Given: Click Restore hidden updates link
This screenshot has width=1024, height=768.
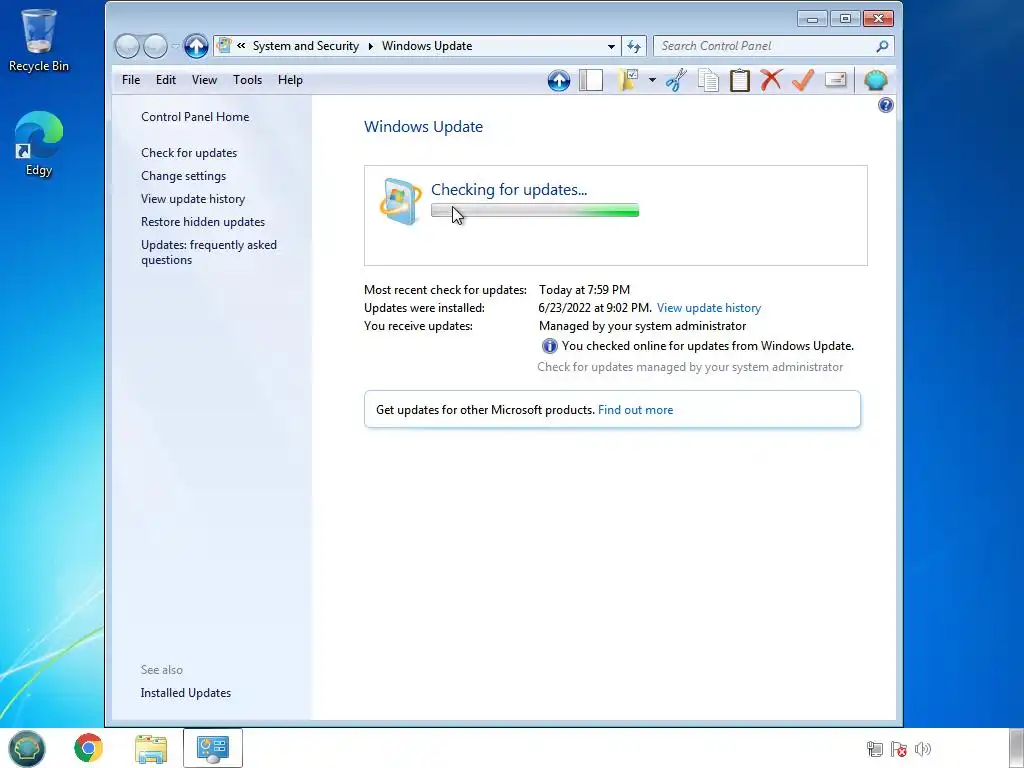Looking at the screenshot, I should pyautogui.click(x=202, y=222).
